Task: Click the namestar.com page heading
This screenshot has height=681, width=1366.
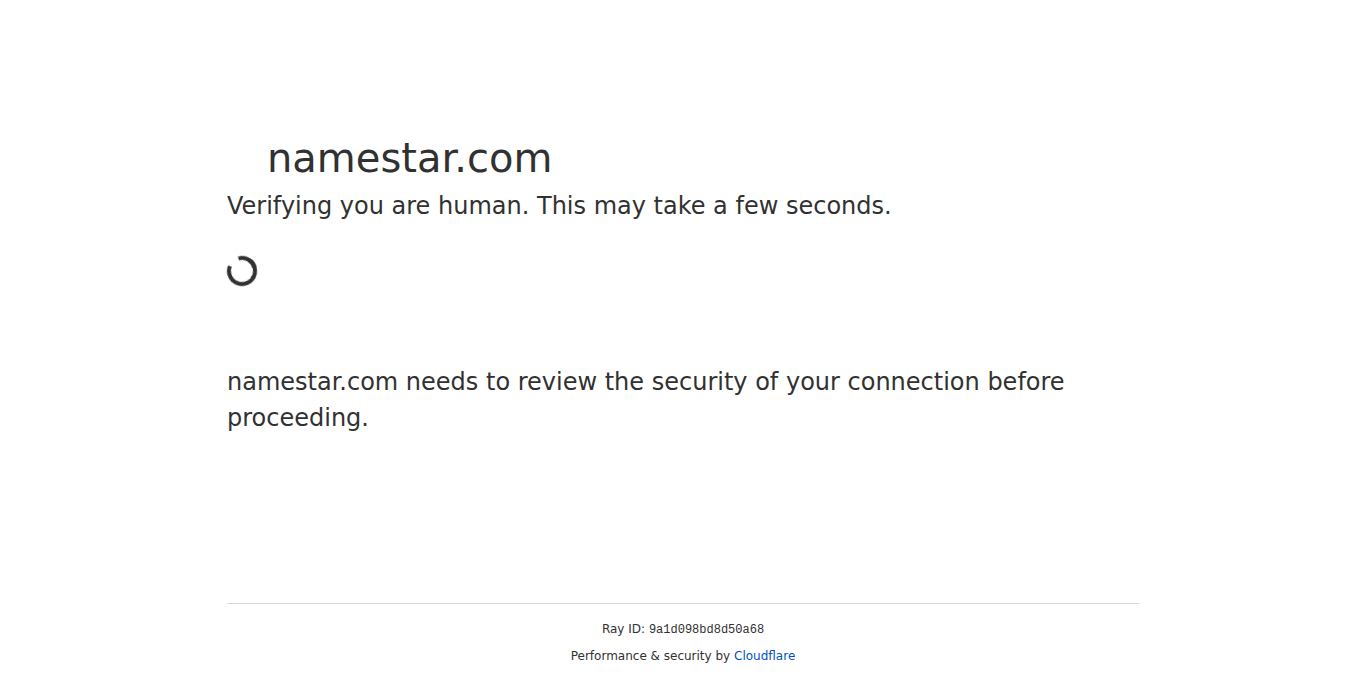Action: coord(409,158)
